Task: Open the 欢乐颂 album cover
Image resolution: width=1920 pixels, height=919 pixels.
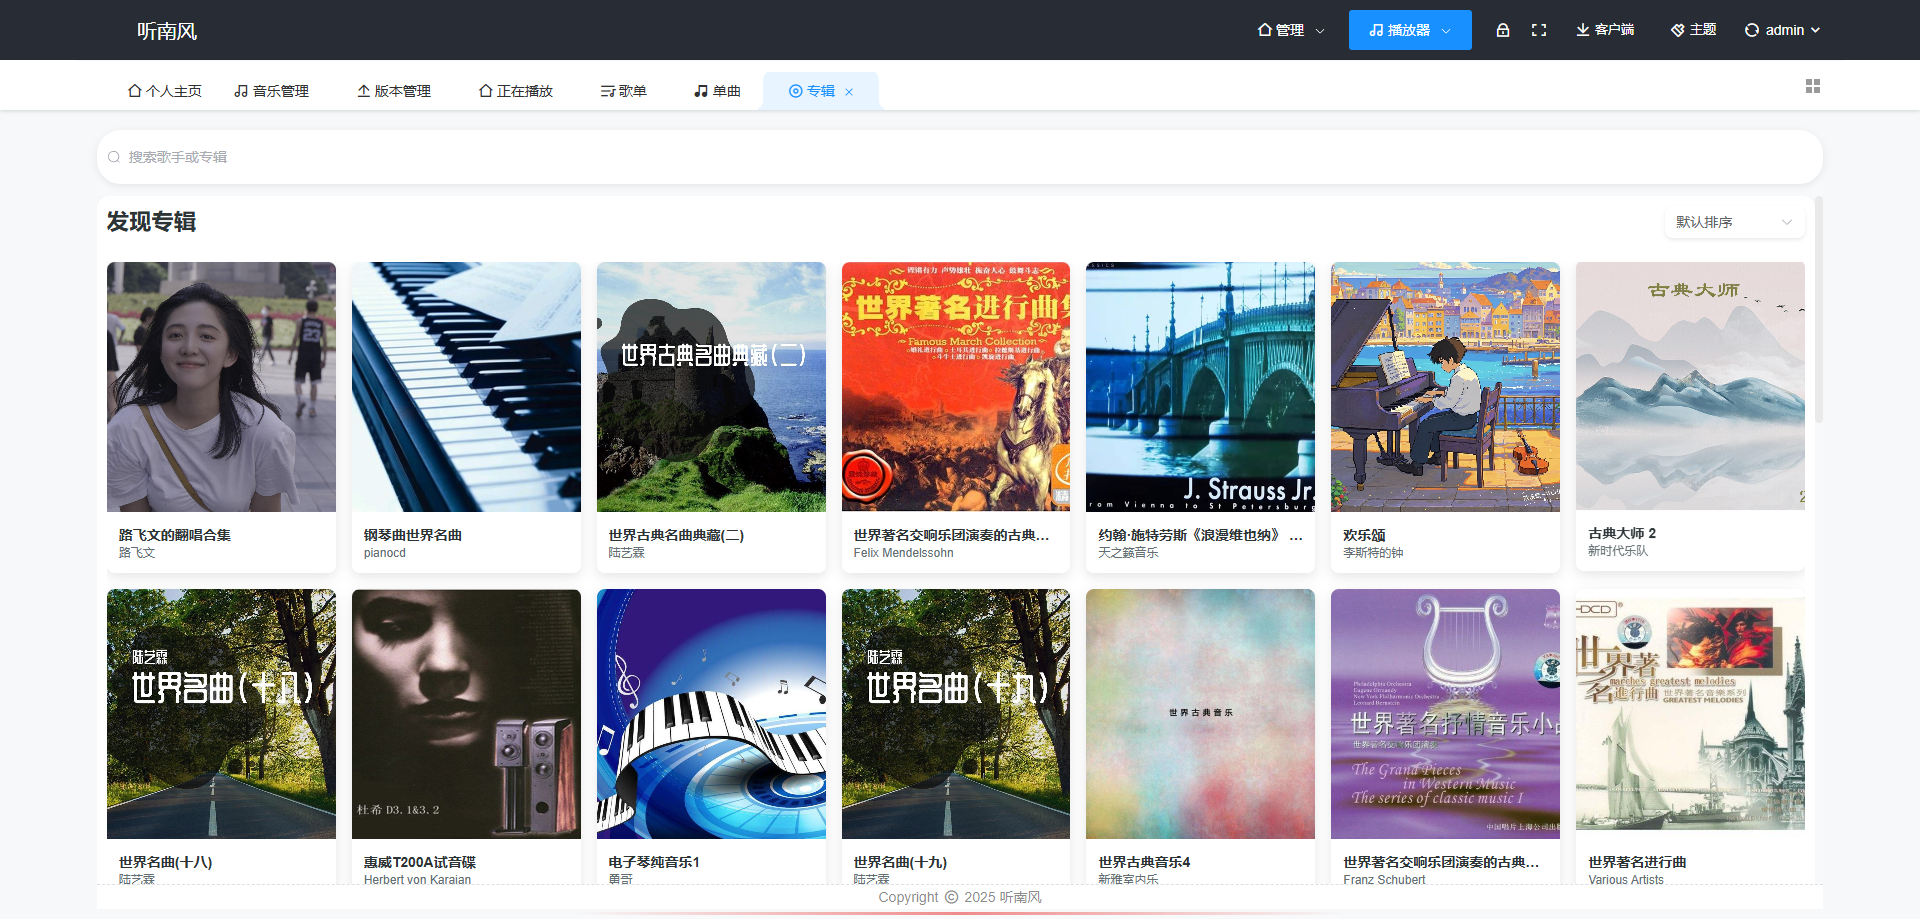Action: click(1445, 387)
